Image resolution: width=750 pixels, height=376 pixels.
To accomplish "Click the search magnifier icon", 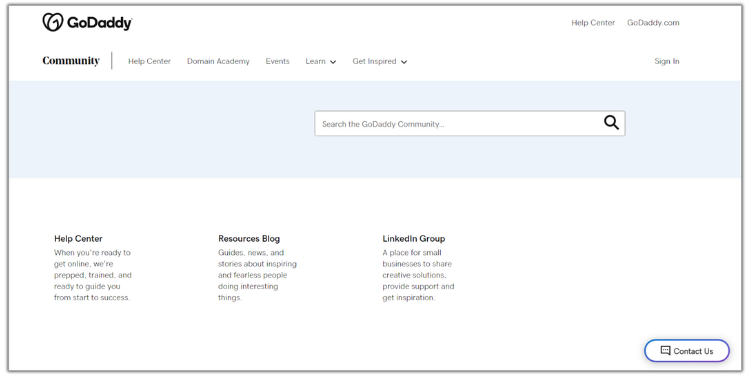I will 611,122.
